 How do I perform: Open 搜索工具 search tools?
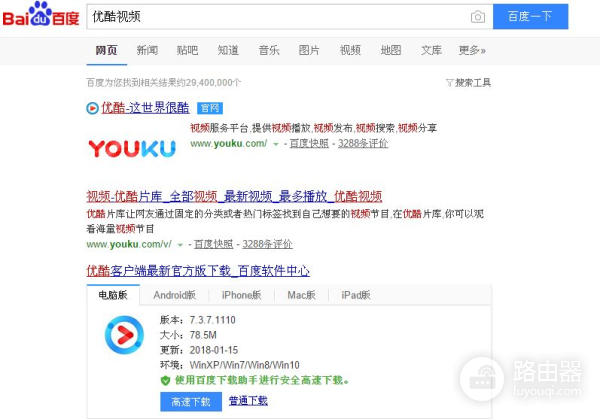click(473, 83)
